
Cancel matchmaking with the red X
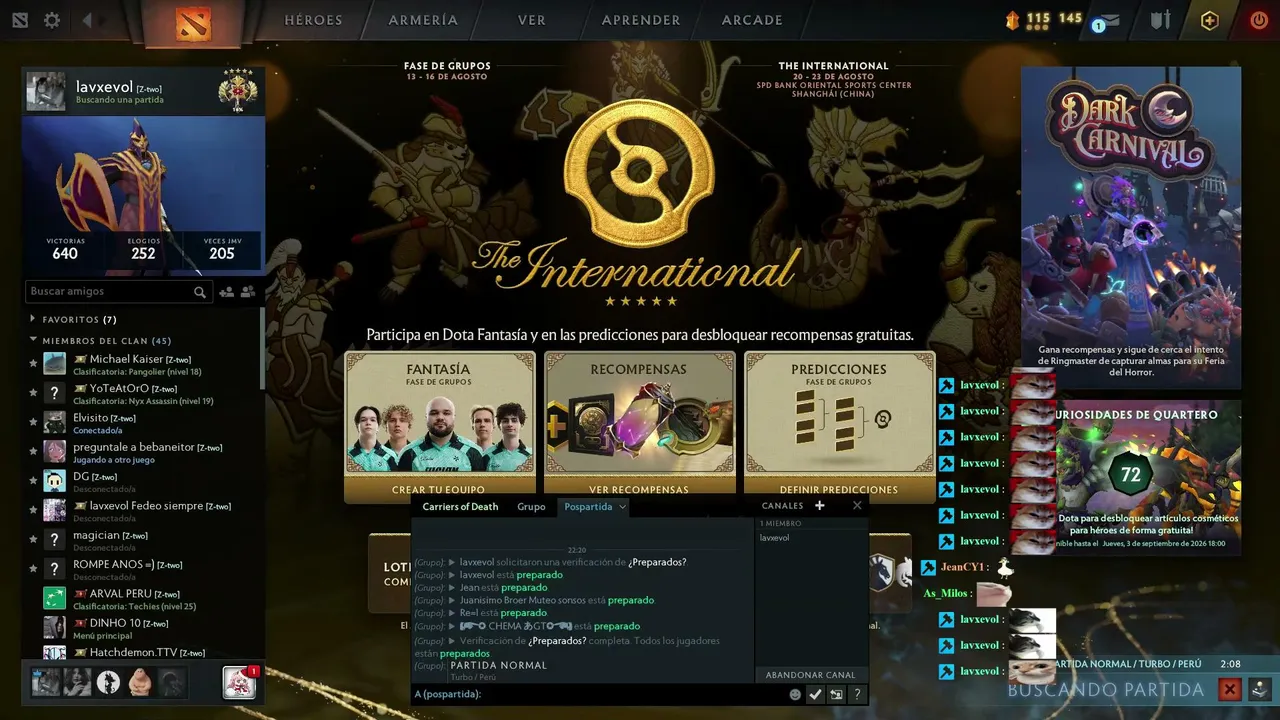1230,689
